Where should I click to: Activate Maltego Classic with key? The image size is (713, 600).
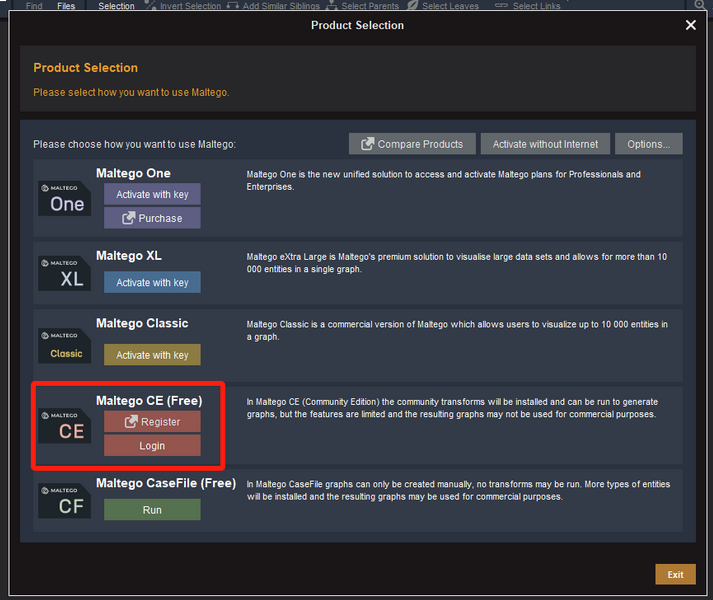[152, 355]
